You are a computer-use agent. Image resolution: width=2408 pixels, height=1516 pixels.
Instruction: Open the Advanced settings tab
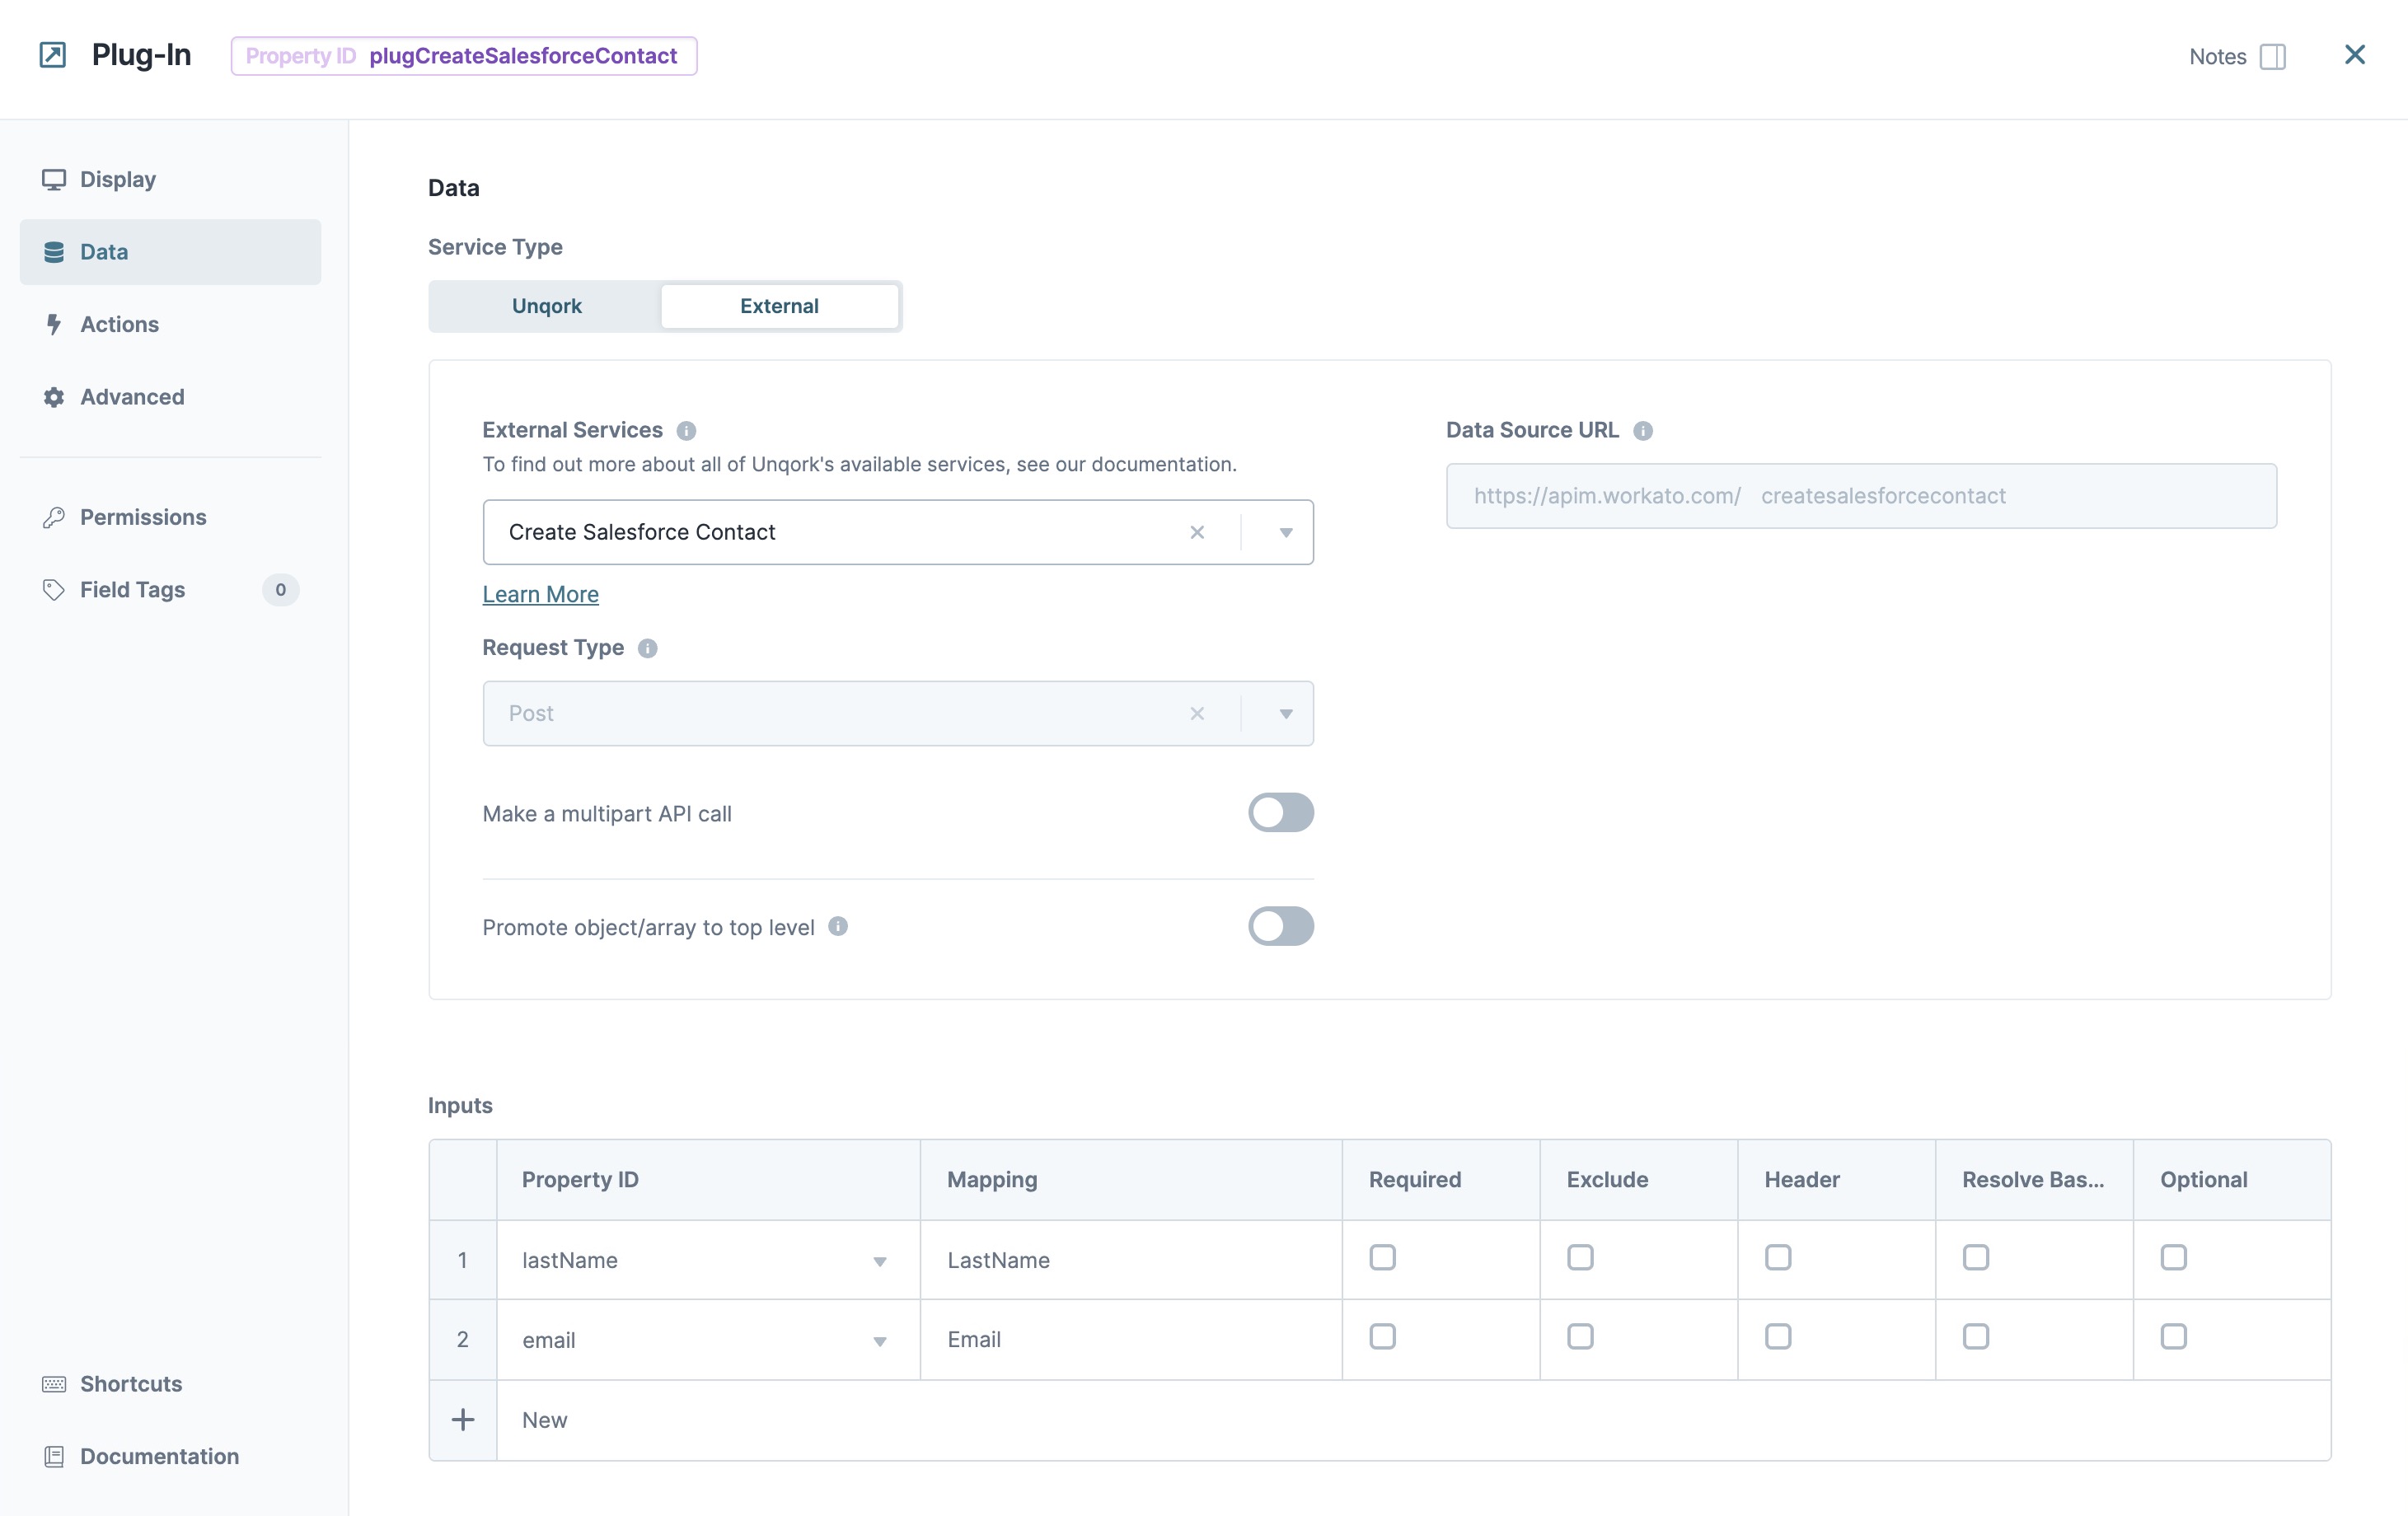170,397
